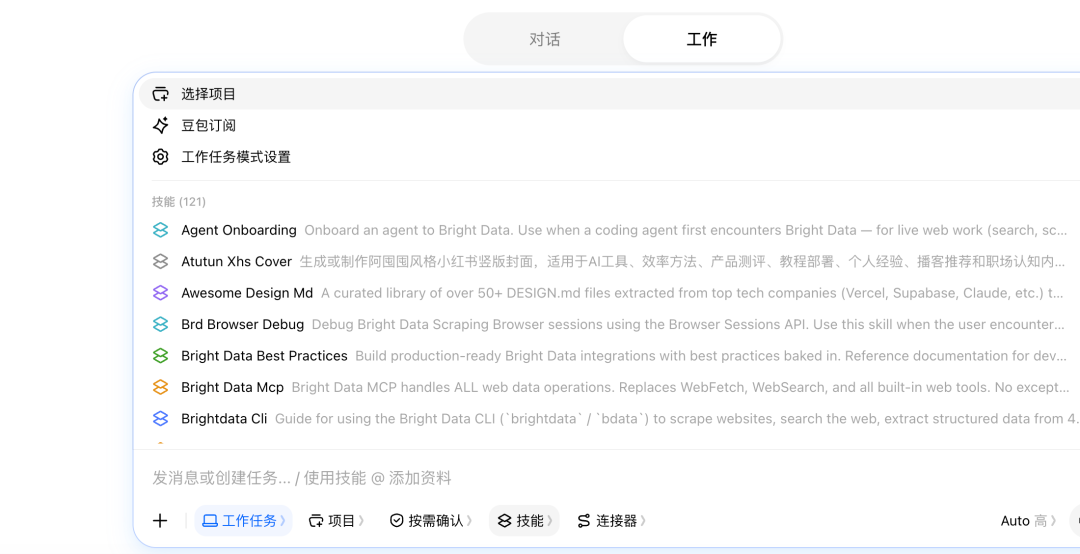The height and width of the screenshot is (554, 1080).
Task: Click the Brd Browser Debug skill icon
Action: click(x=160, y=325)
